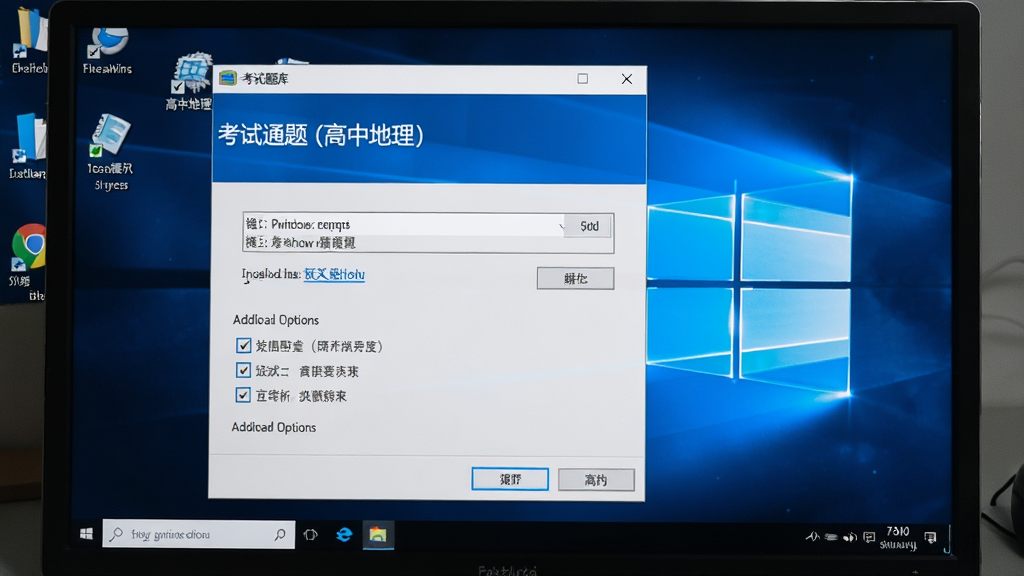Click the 考试通题 (高中地理) heading
This screenshot has width=1024, height=576.
coord(321,135)
